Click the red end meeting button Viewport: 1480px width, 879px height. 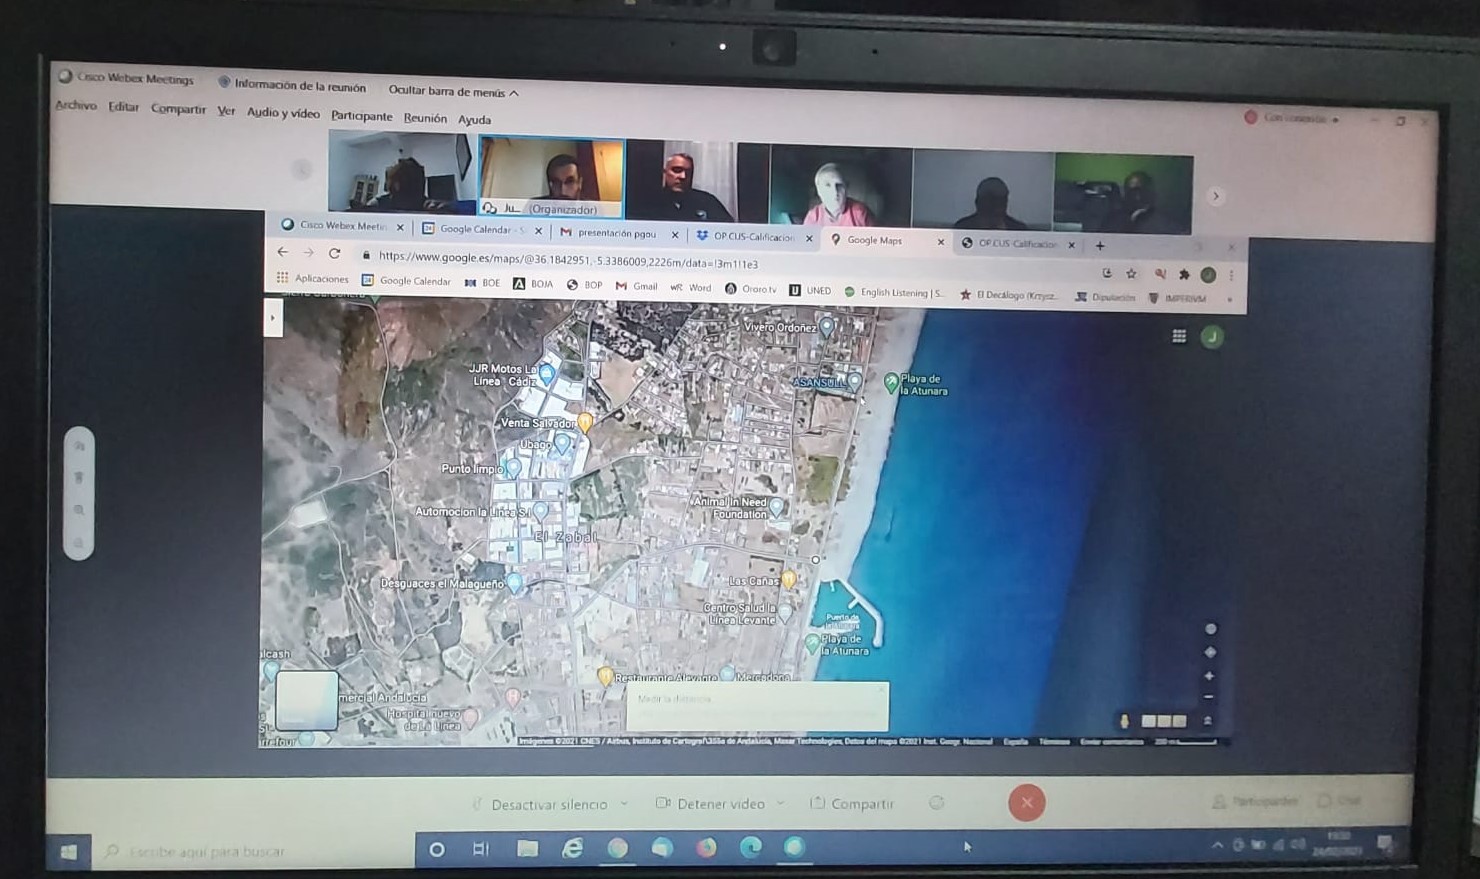[1026, 802]
